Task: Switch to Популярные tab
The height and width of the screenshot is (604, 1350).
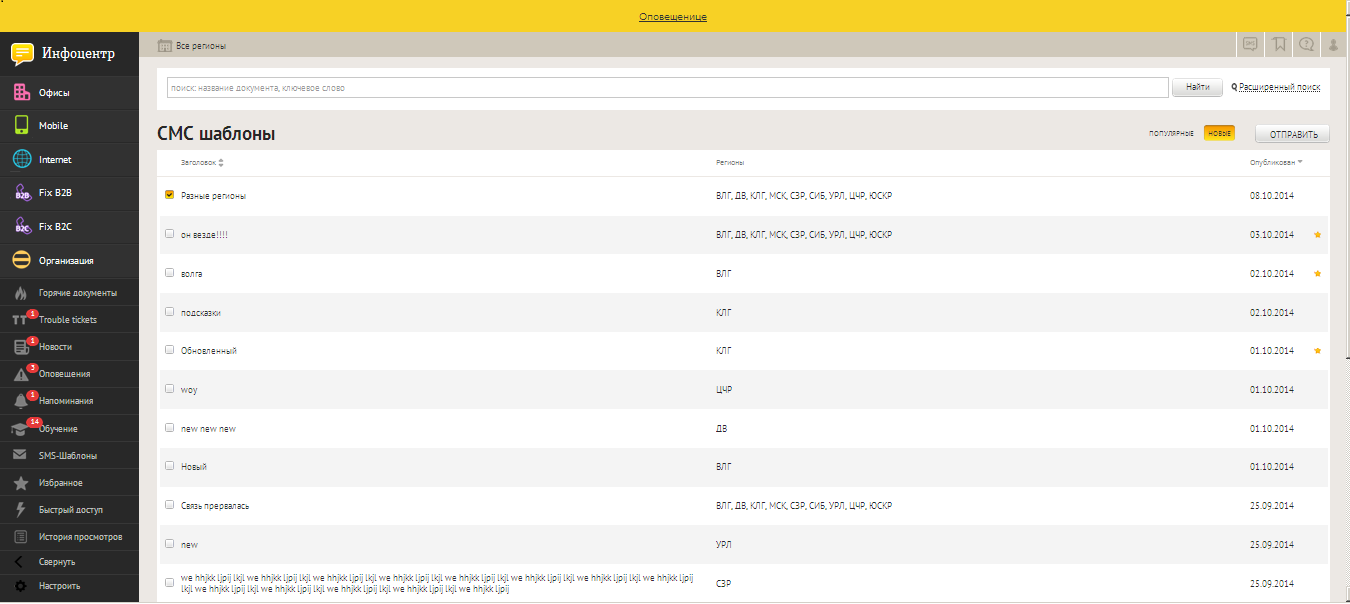Action: (x=1171, y=134)
